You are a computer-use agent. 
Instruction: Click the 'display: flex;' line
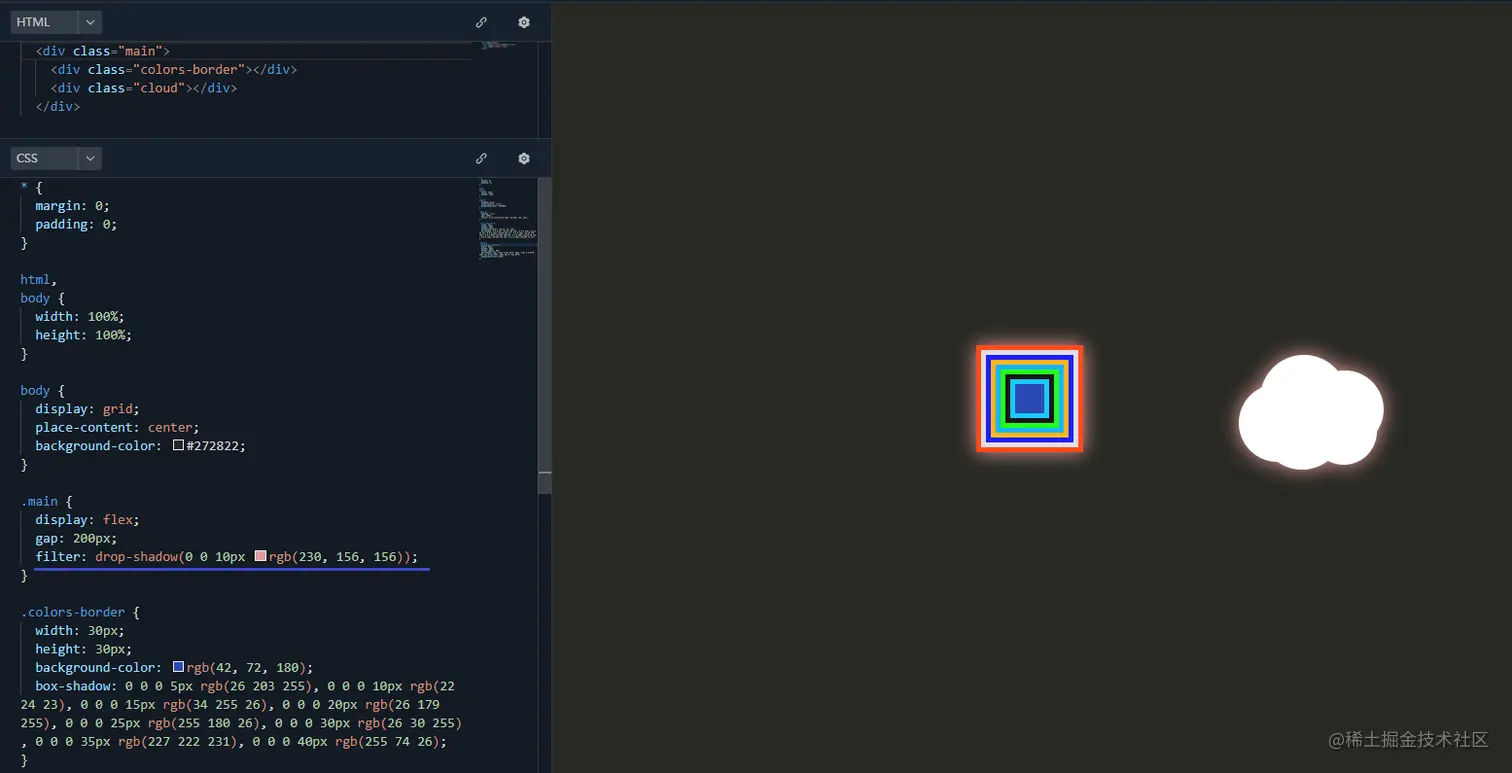click(87, 520)
